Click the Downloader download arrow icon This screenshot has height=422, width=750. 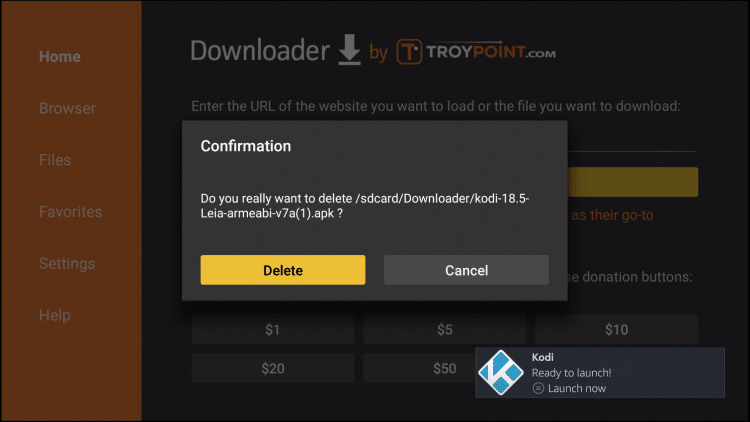pyautogui.click(x=349, y=50)
